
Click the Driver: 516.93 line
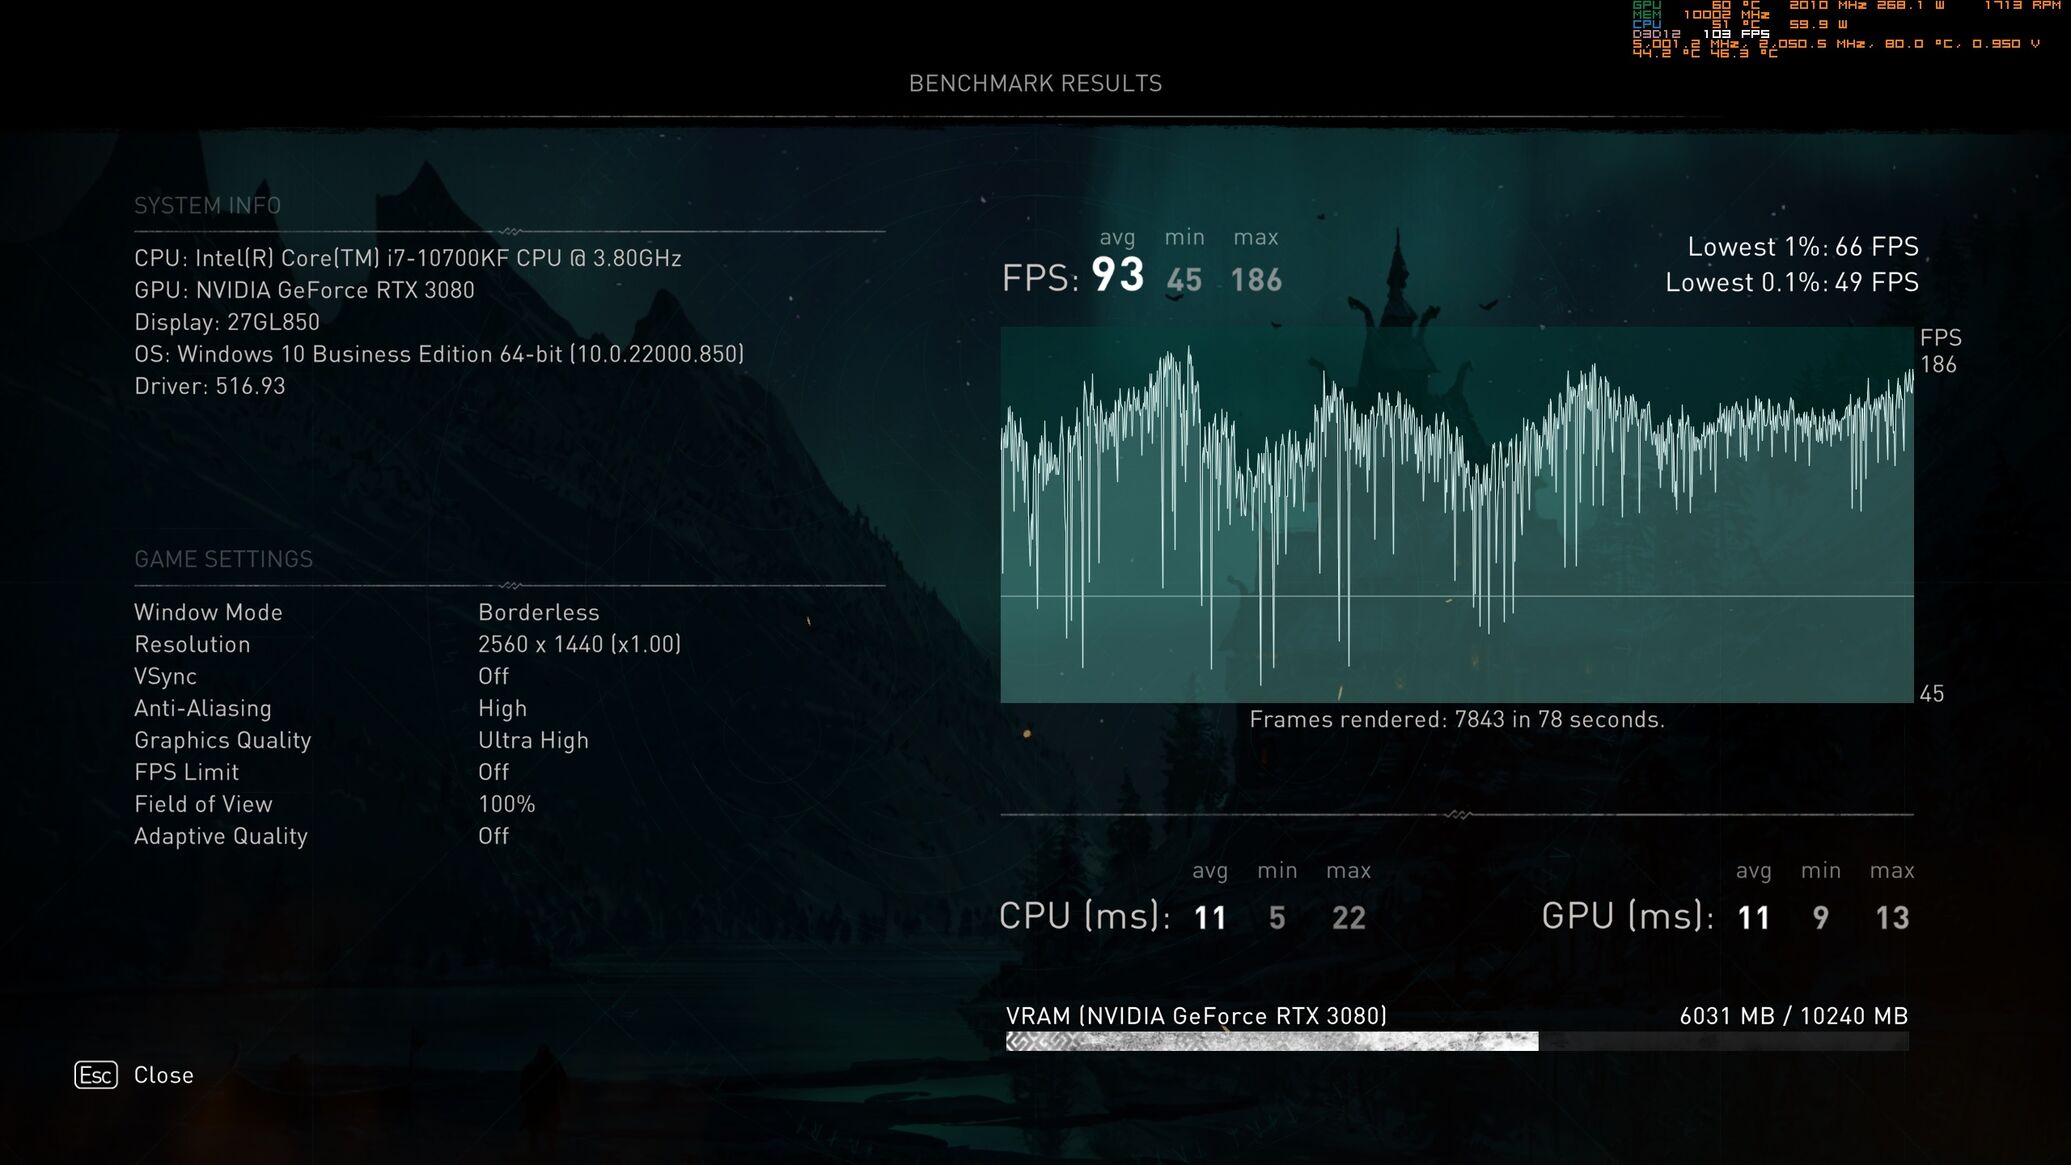pyautogui.click(x=210, y=386)
